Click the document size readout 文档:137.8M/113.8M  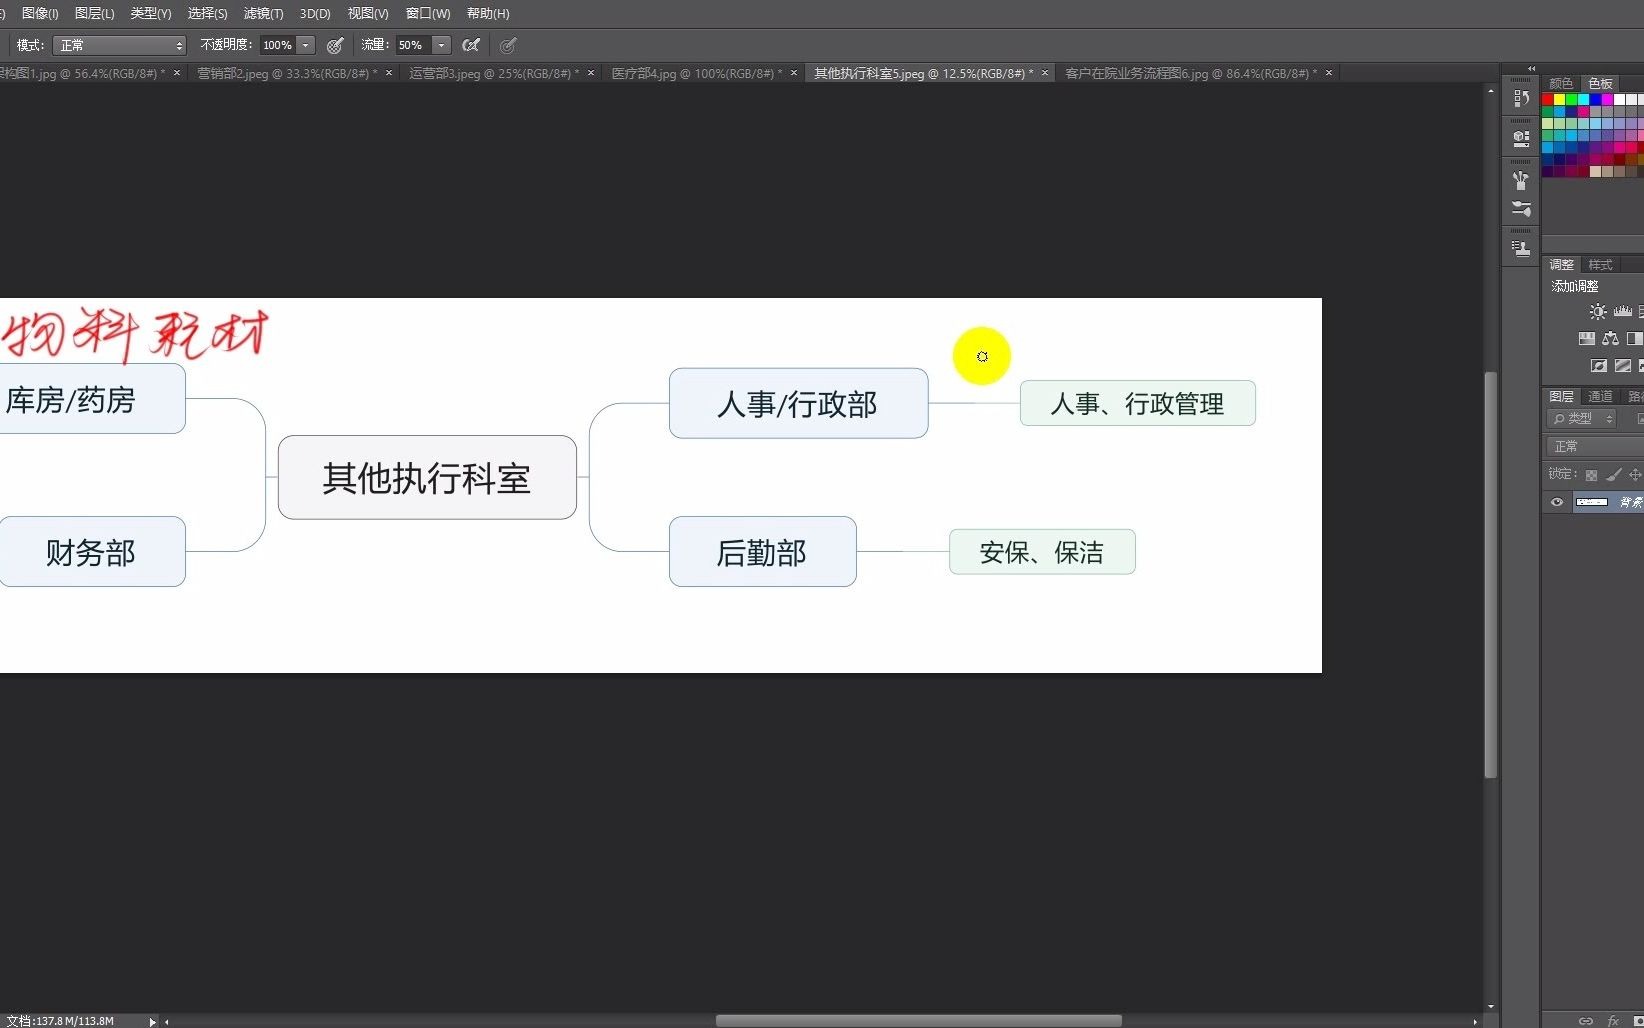point(60,1021)
